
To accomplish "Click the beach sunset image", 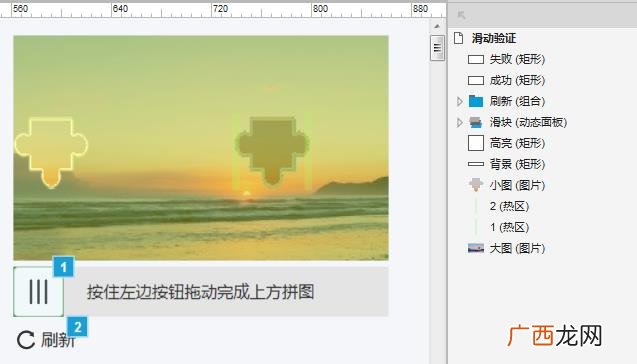I will pyautogui.click(x=201, y=148).
